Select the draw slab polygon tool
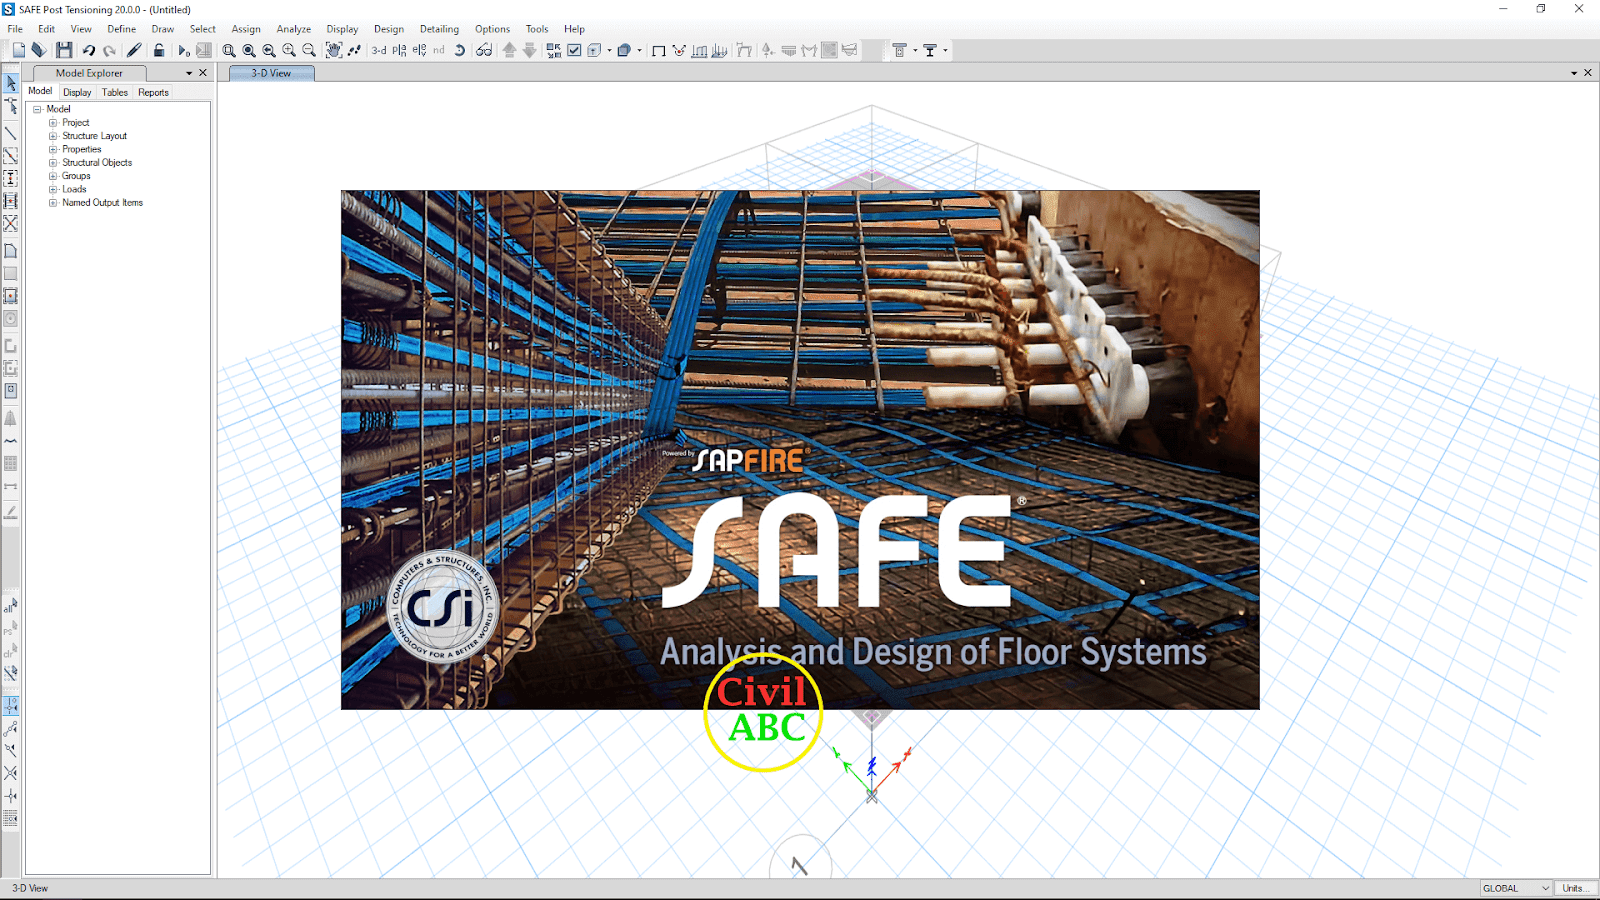 (11, 250)
